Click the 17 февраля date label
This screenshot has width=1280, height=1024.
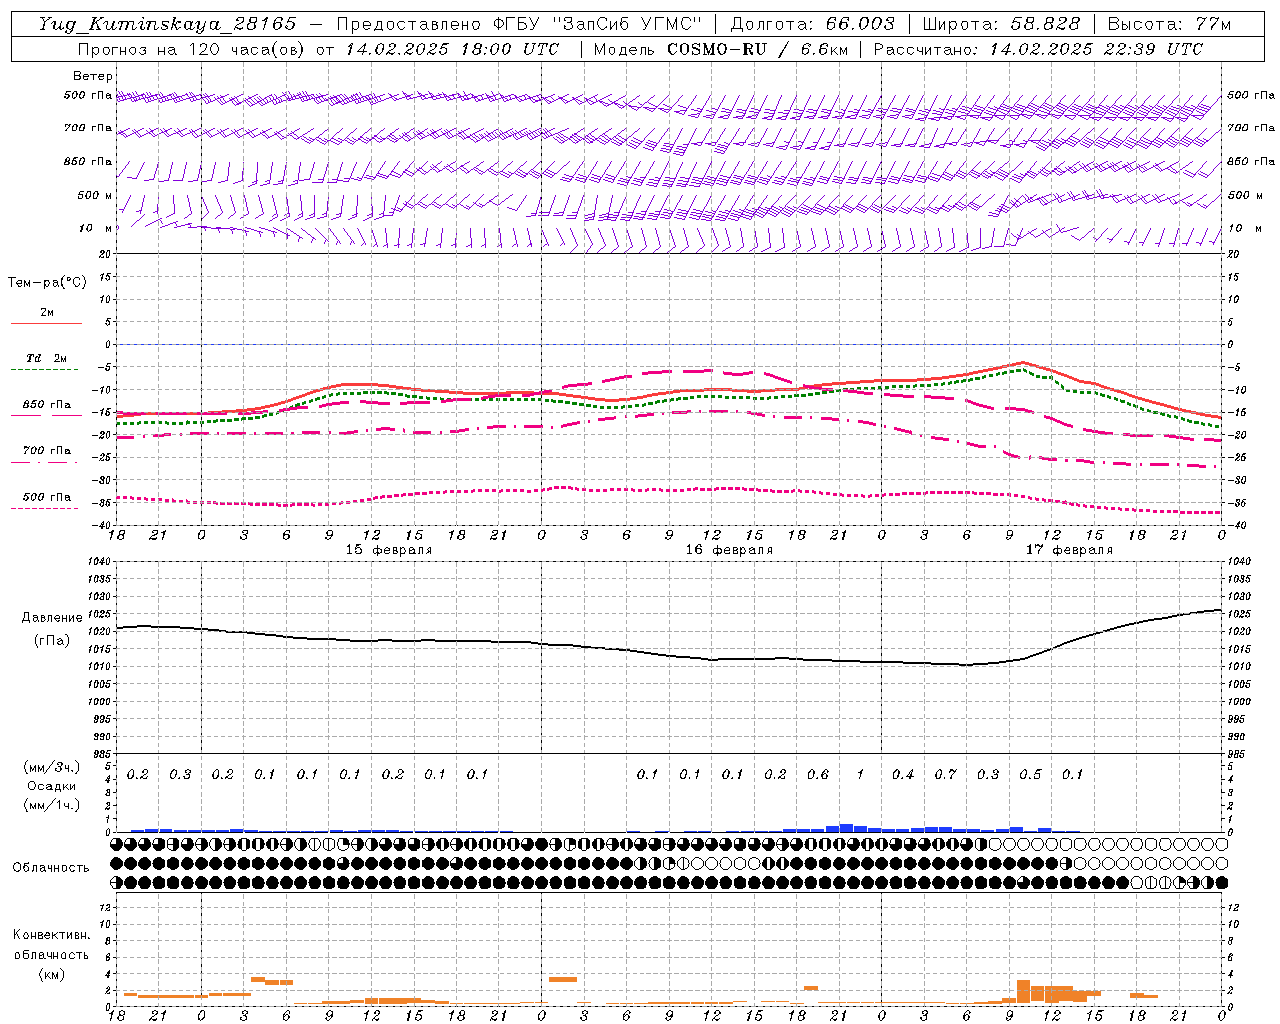[1069, 550]
